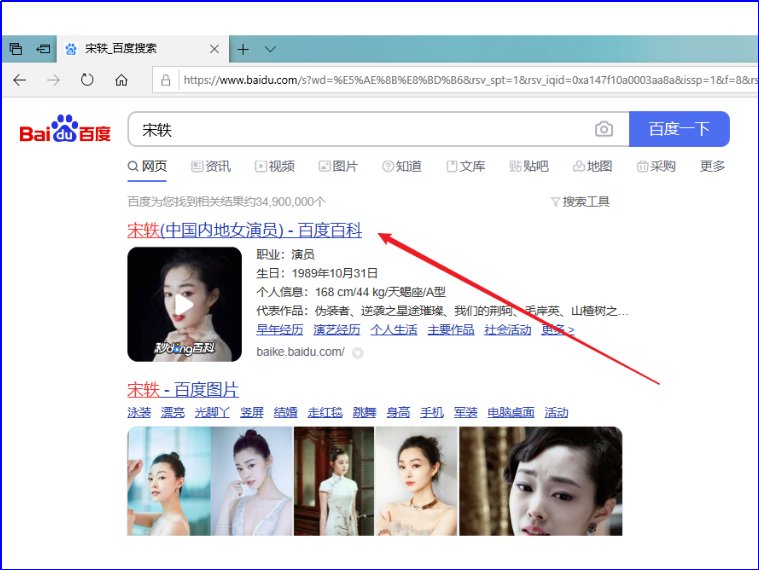
Task: Expand 更多 links in Baike result
Action: pos(557,330)
